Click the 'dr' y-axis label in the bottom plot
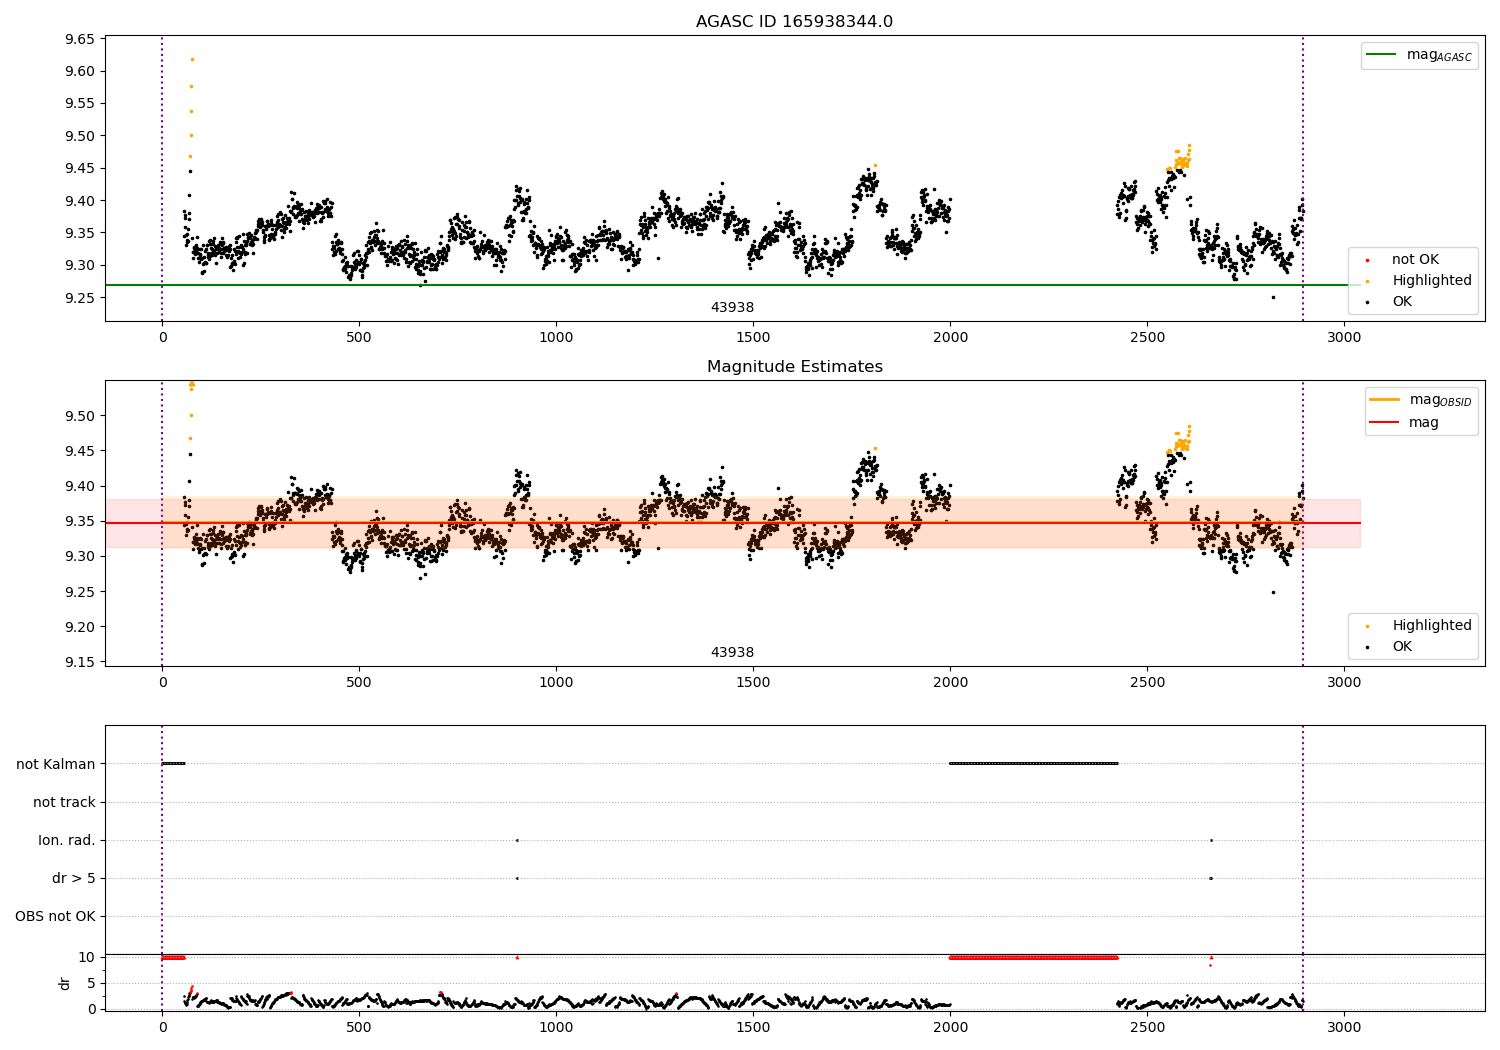The width and height of the screenshot is (1500, 1050). [x=65, y=983]
